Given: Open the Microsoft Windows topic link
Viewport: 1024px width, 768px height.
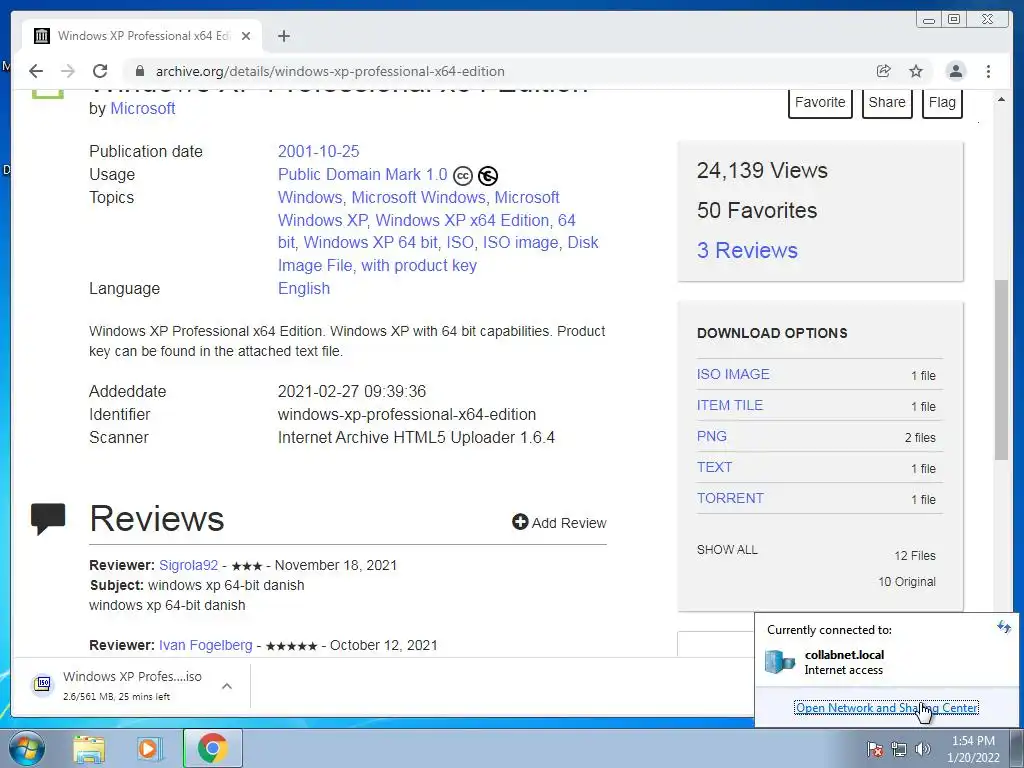Looking at the screenshot, I should tap(419, 197).
